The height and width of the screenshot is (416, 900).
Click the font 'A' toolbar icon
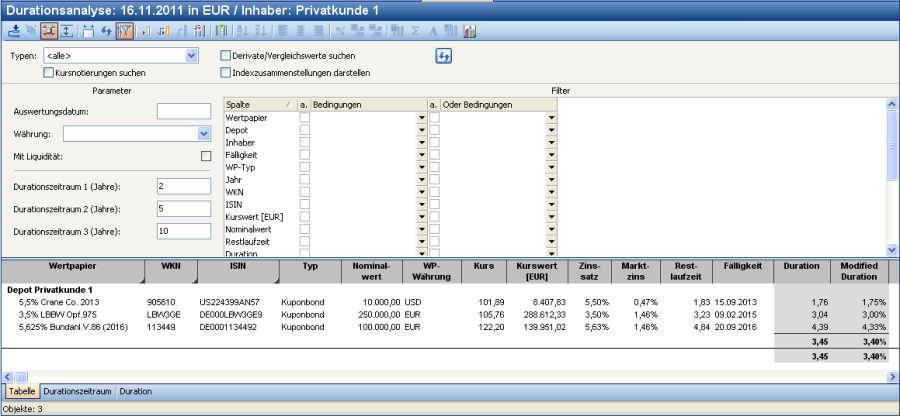point(433,31)
